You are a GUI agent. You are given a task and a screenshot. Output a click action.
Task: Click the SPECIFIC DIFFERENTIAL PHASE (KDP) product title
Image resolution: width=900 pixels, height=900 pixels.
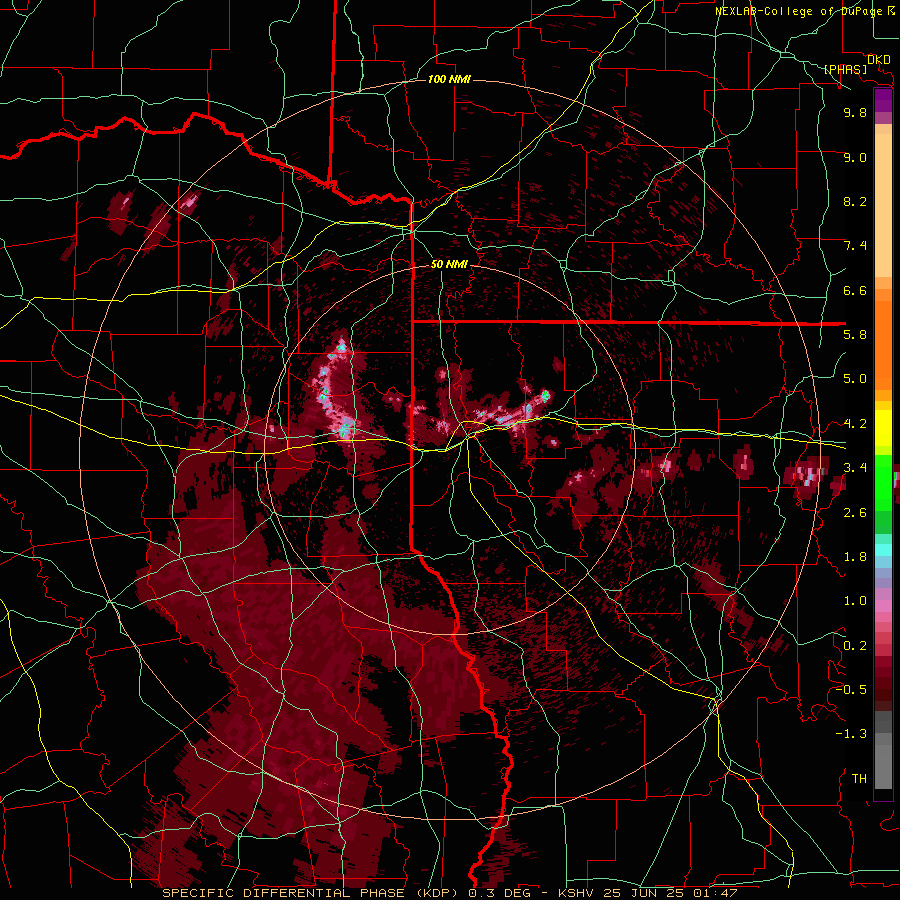click(312, 893)
